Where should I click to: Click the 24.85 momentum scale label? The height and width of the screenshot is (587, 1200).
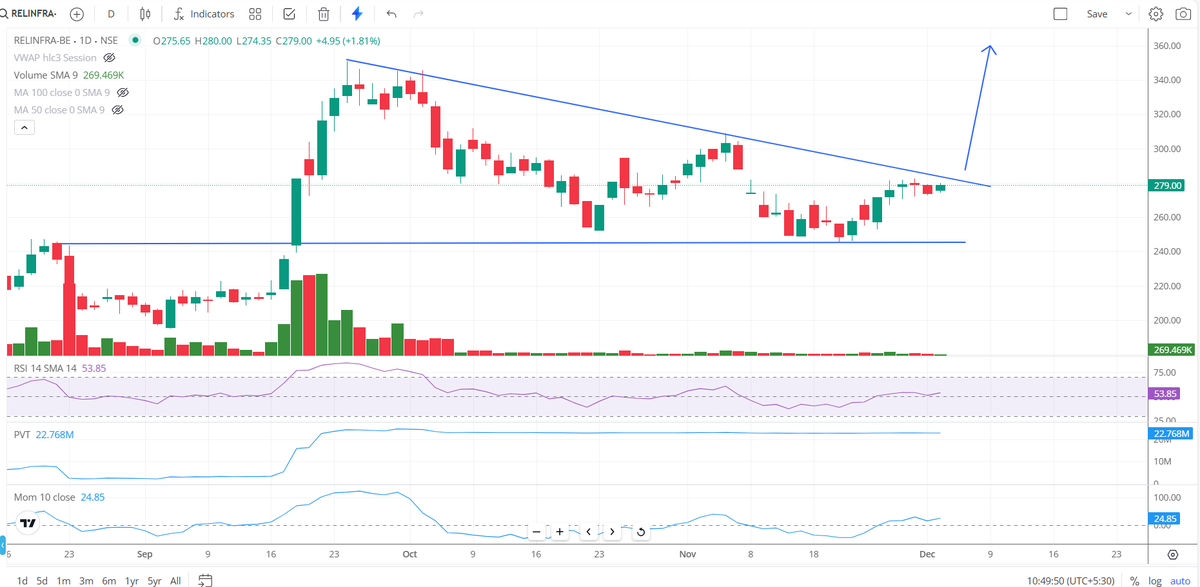(x=1166, y=518)
